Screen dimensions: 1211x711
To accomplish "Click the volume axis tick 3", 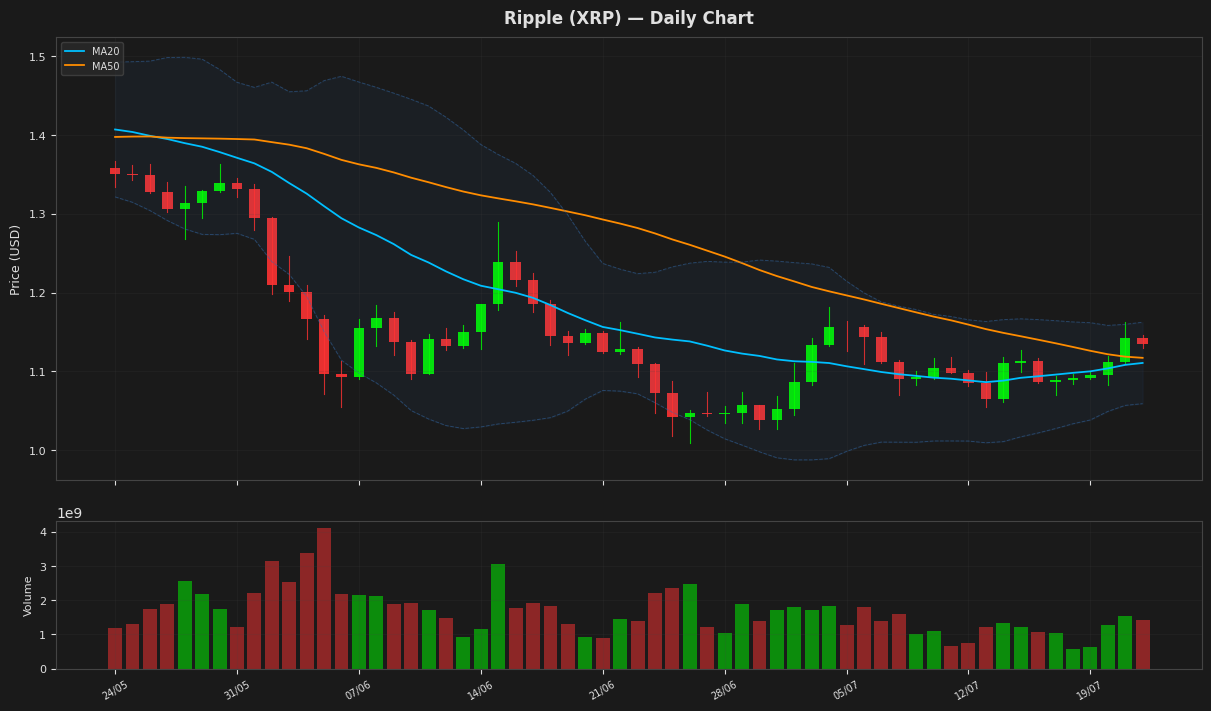I will tap(43, 567).
